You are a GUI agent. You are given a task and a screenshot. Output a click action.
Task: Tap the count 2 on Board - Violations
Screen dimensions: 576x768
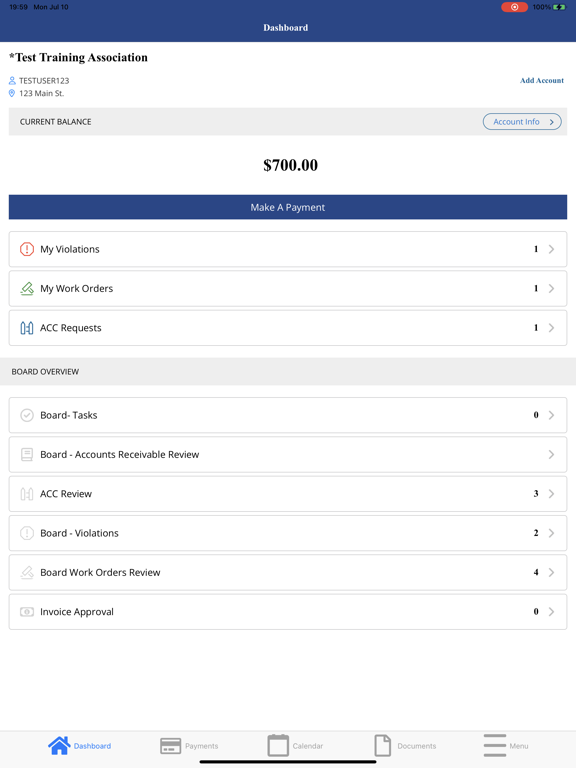(536, 533)
